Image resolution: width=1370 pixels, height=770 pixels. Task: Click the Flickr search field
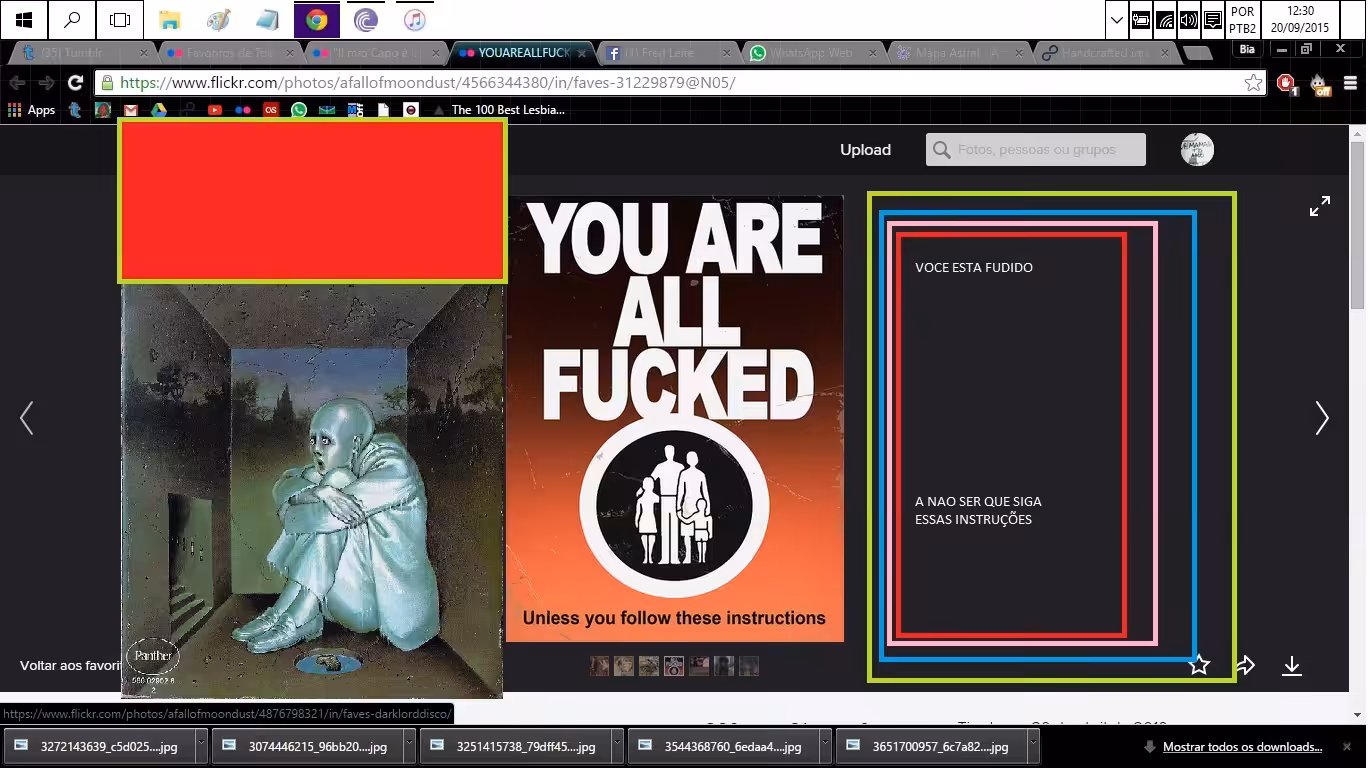tap(1036, 150)
